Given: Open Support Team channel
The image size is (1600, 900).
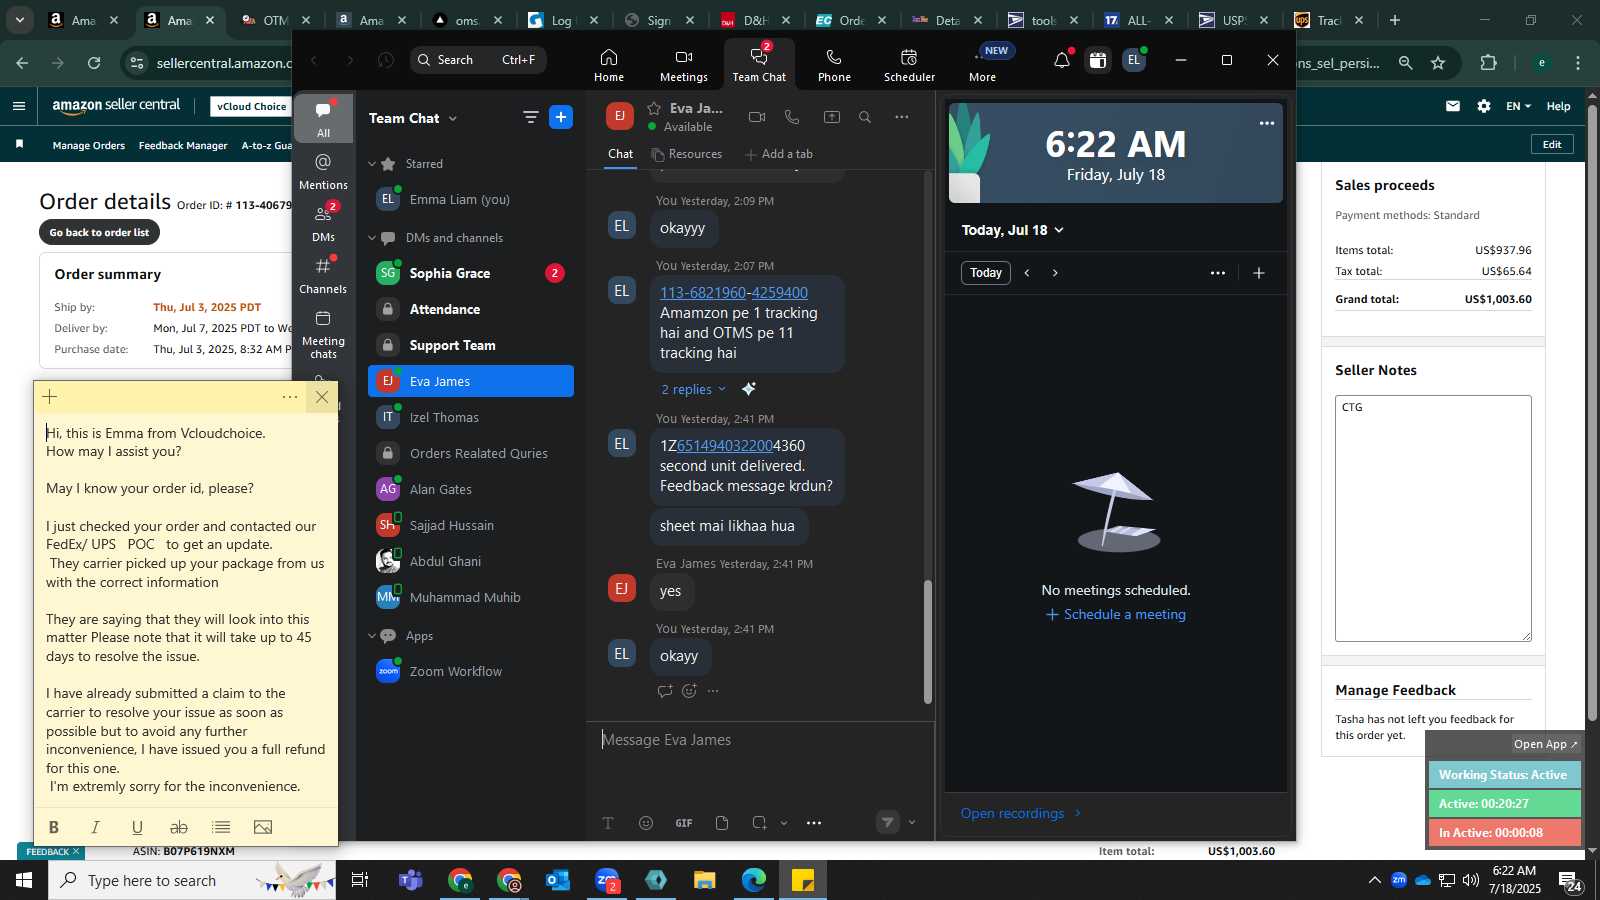Looking at the screenshot, I should click(471, 345).
